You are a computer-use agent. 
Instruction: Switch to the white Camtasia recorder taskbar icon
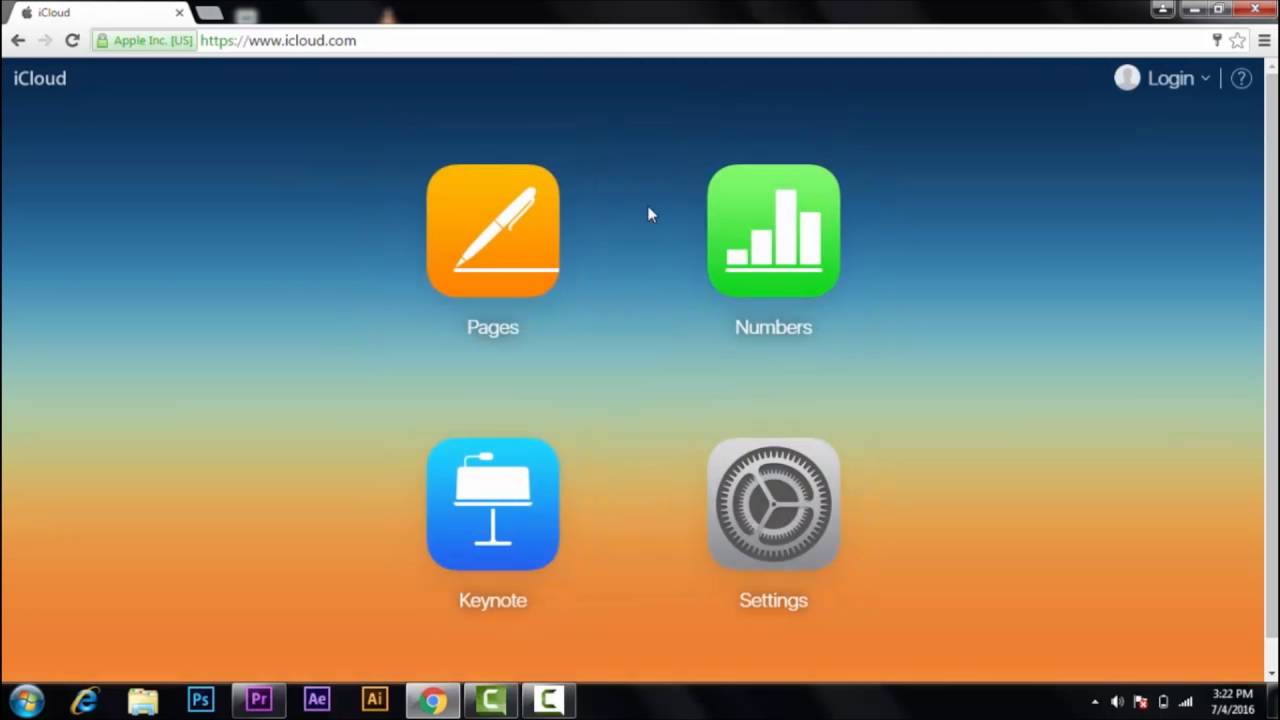549,700
